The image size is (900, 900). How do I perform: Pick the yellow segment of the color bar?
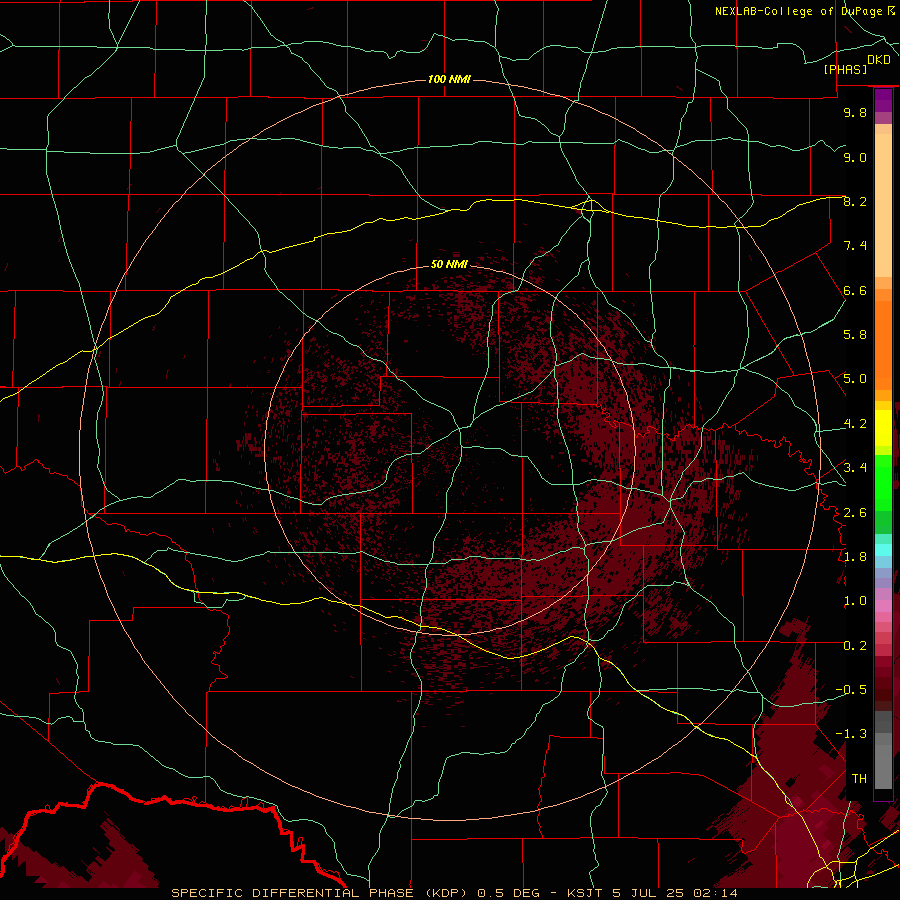[883, 428]
